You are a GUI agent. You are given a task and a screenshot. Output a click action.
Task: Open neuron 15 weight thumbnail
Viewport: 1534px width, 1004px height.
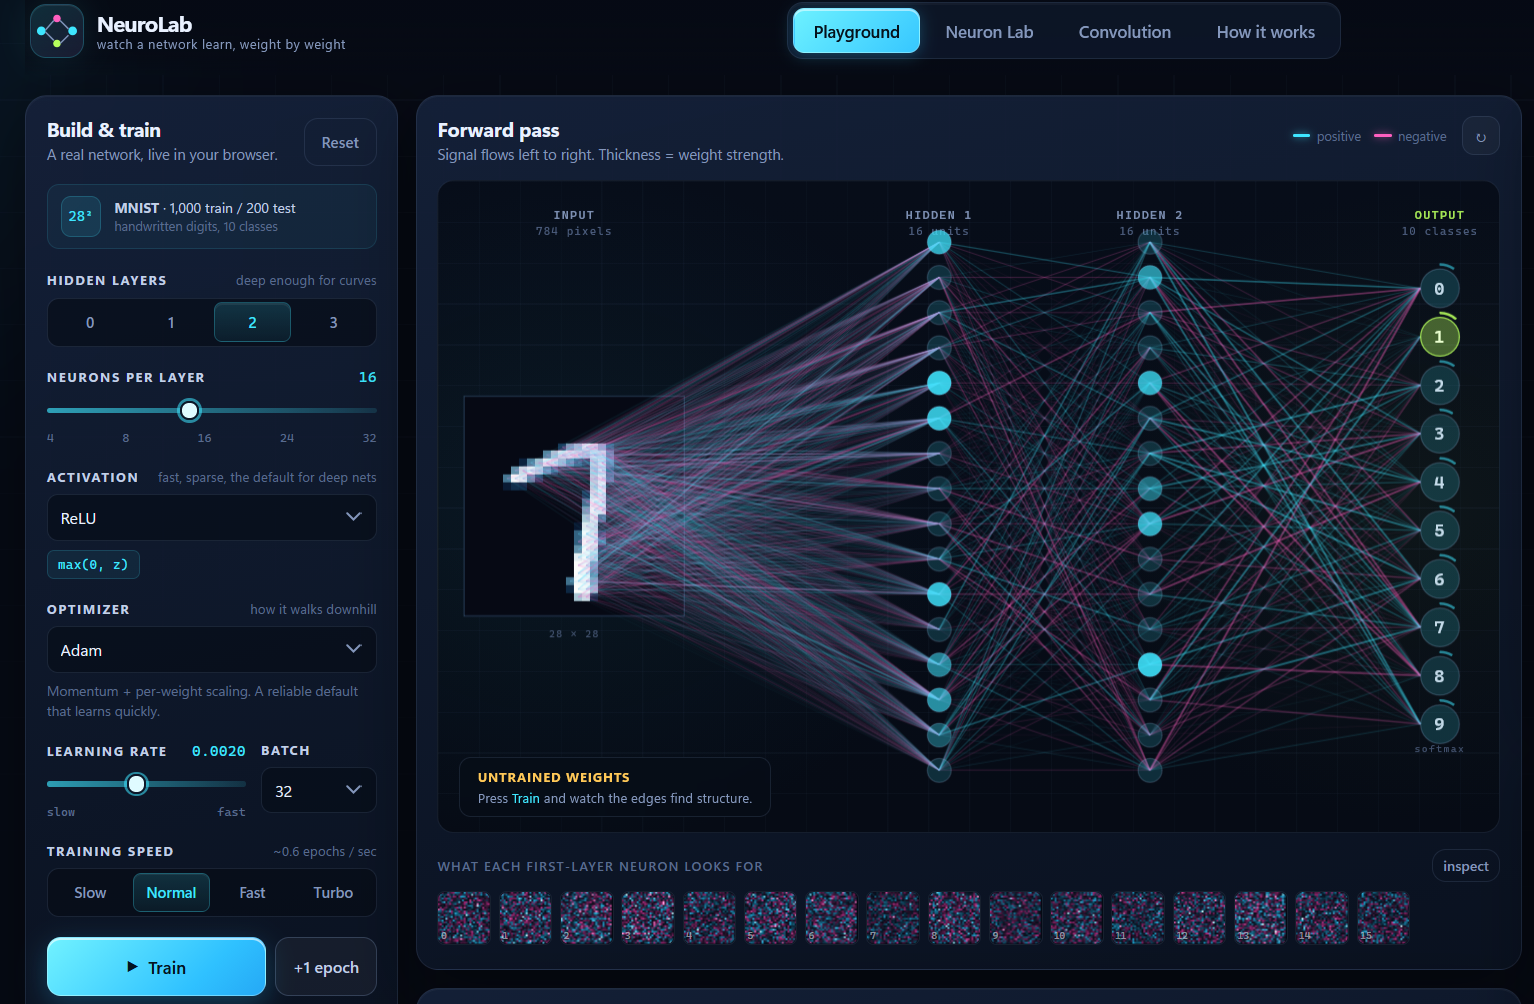tap(1383, 918)
